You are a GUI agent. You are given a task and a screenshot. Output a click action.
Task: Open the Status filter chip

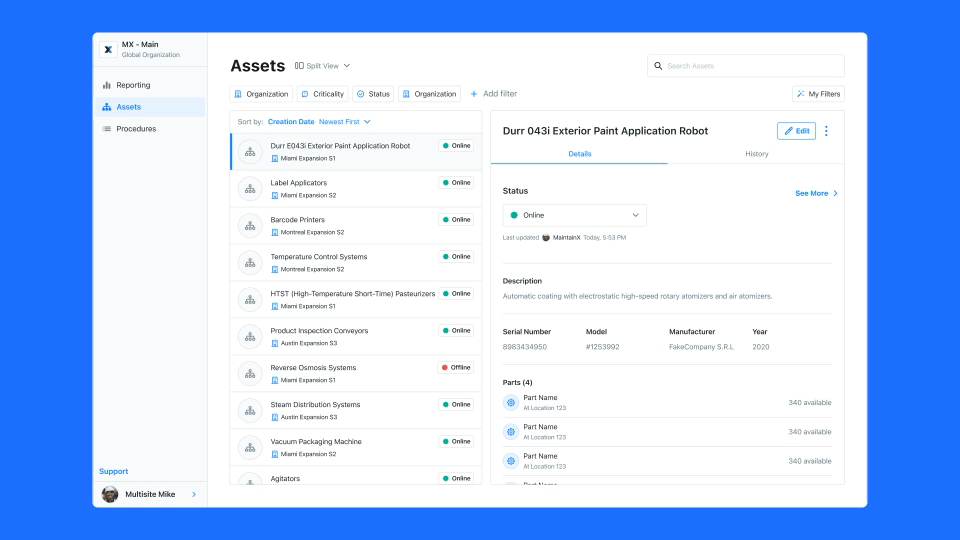(373, 94)
